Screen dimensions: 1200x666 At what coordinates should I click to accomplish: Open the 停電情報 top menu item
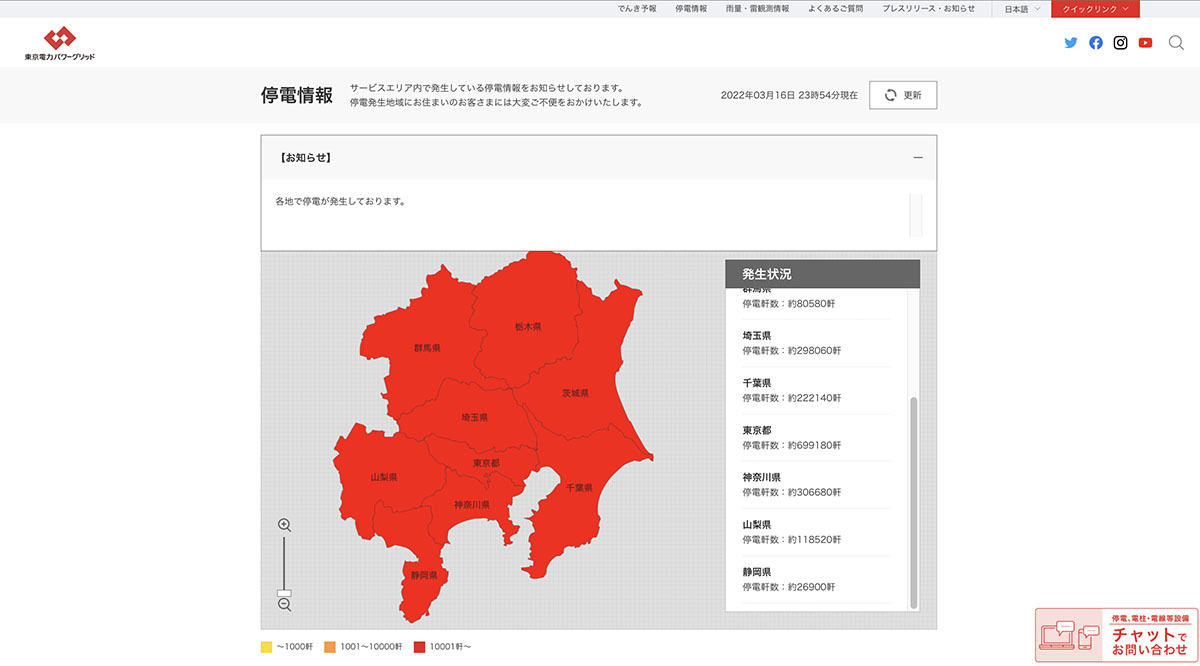tap(691, 8)
